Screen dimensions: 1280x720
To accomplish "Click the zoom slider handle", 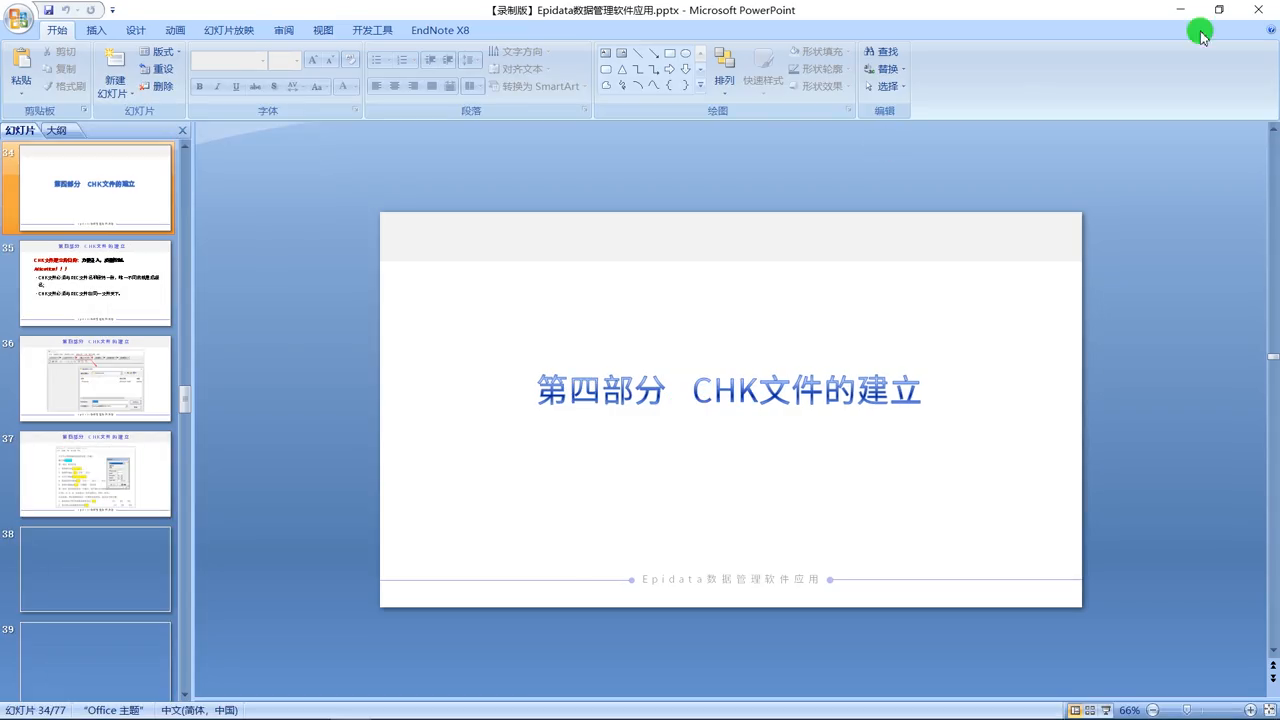I will click(1187, 710).
